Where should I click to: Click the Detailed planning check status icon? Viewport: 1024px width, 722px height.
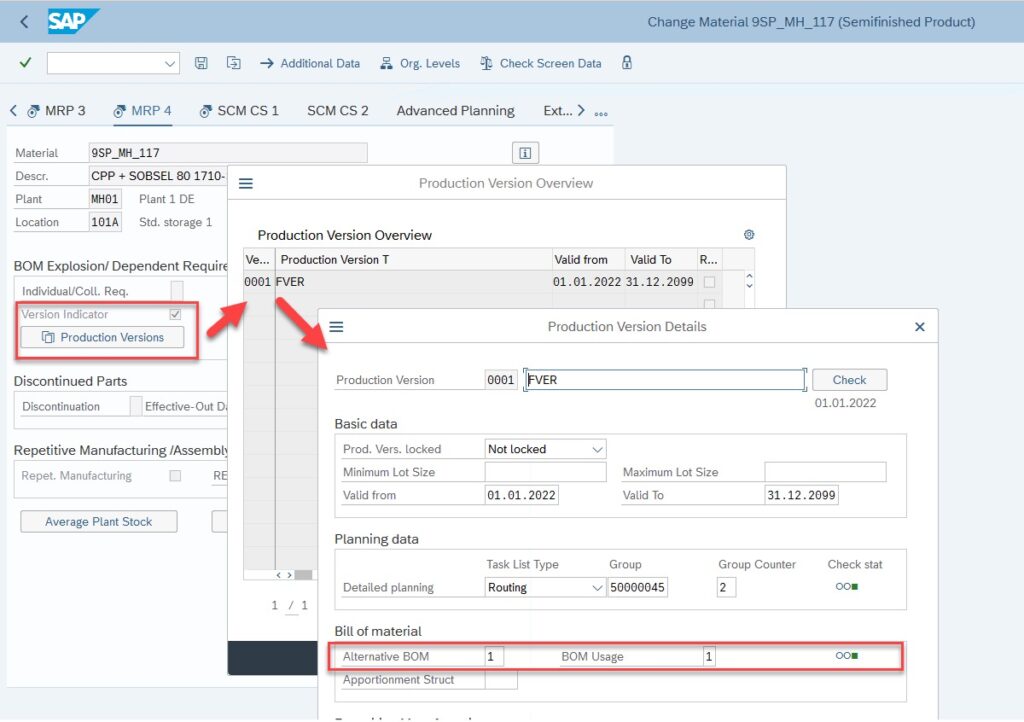click(x=846, y=587)
